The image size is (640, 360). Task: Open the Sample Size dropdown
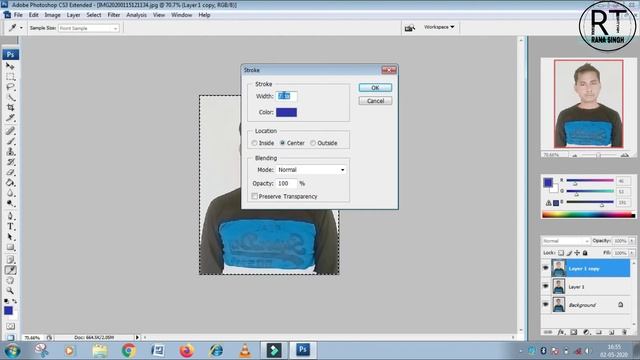89,28
